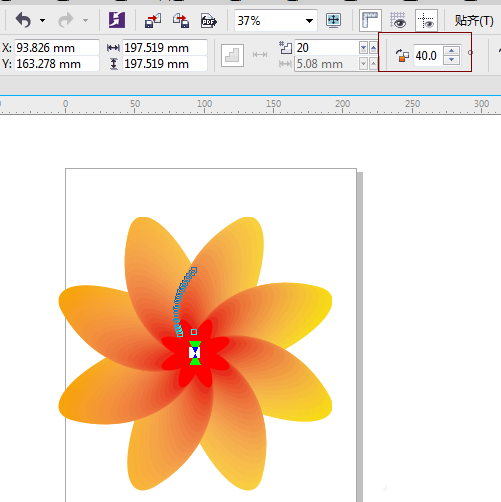This screenshot has width=501, height=502.
Task: Click the blend spacing field 5.08 mm
Action: 327,64
